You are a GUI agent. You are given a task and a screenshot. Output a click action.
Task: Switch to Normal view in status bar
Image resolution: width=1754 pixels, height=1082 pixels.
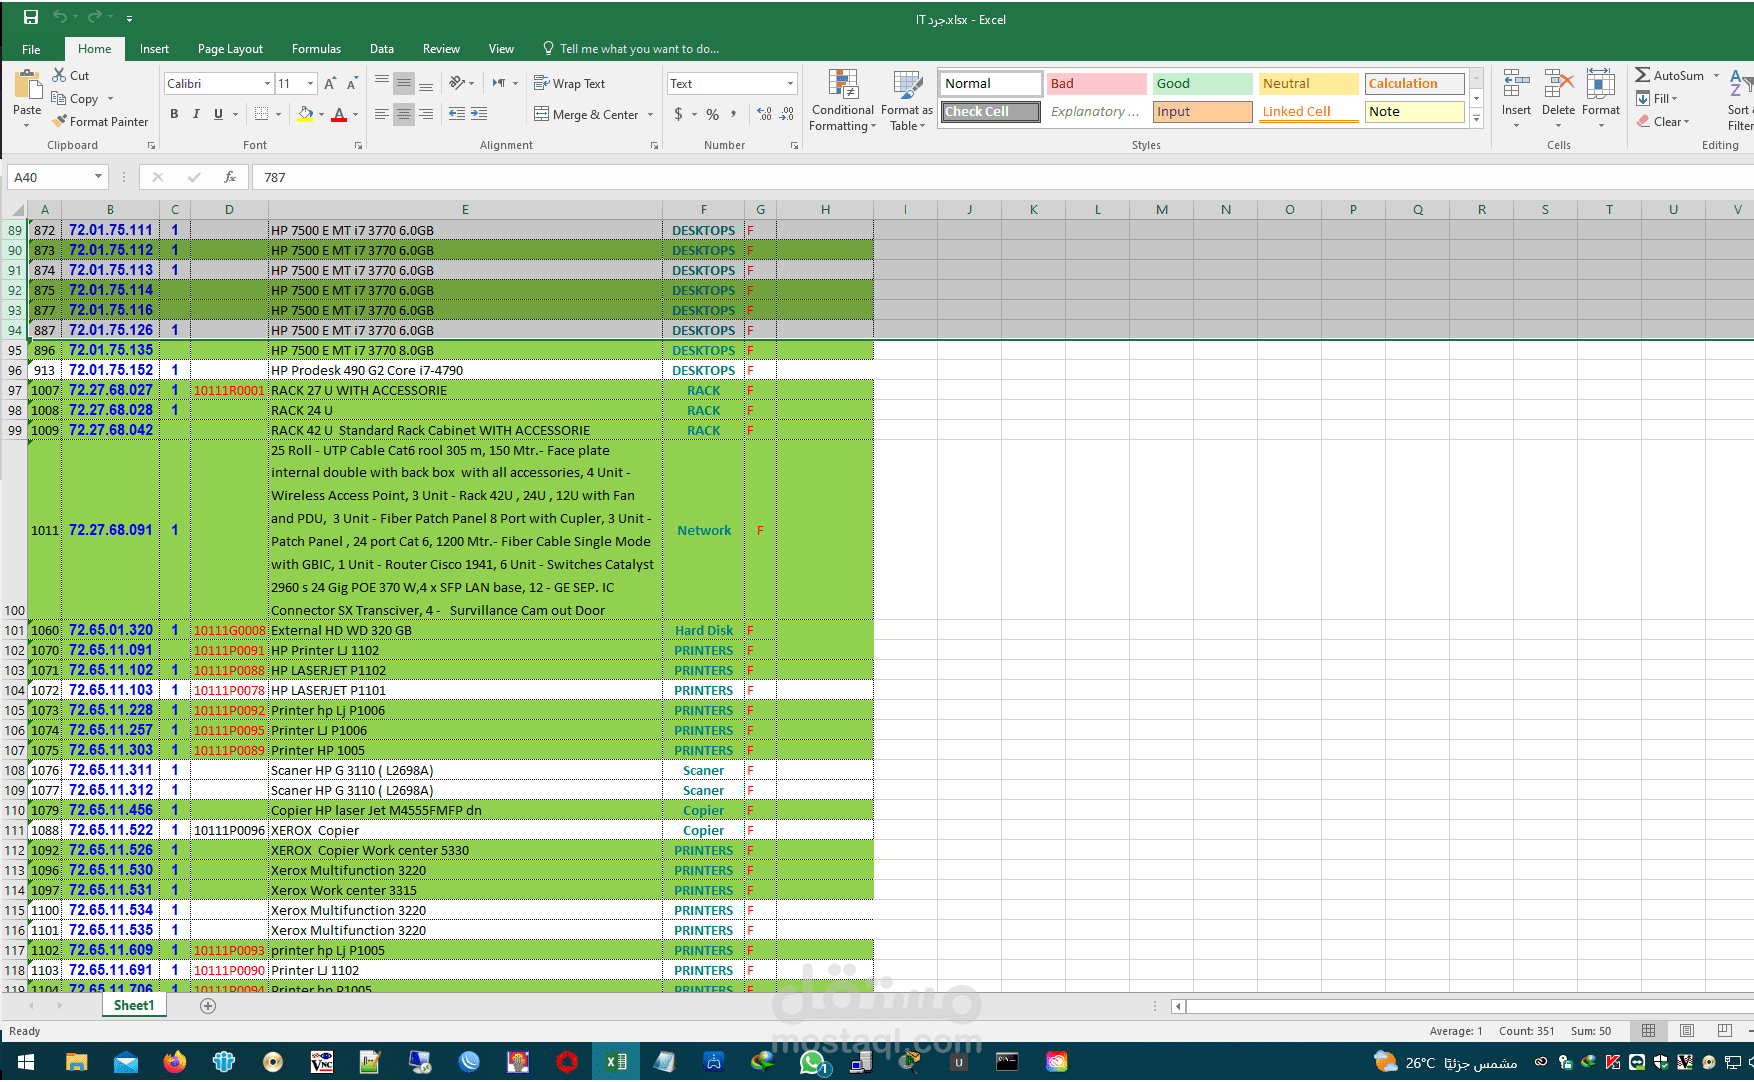[1649, 1031]
